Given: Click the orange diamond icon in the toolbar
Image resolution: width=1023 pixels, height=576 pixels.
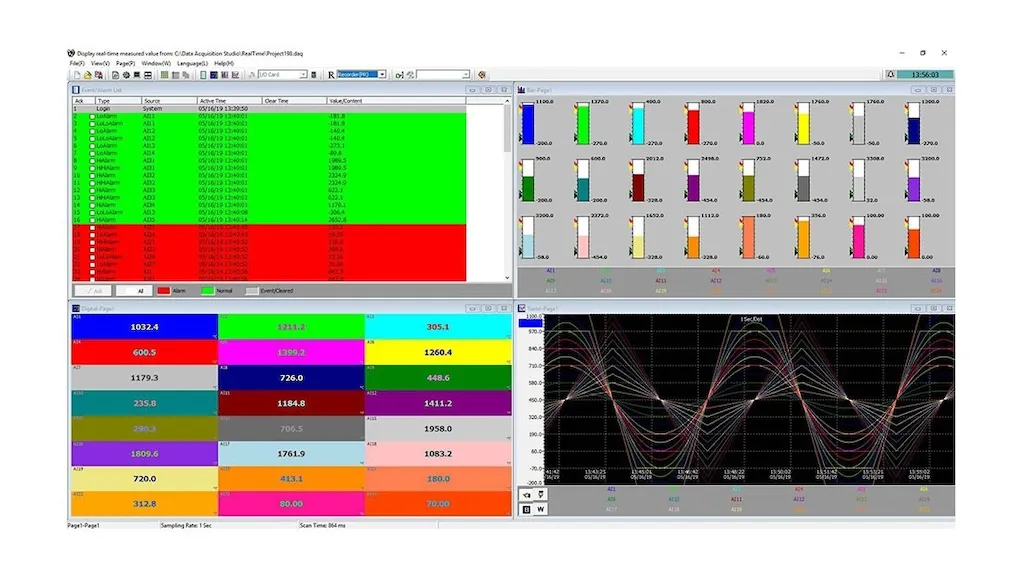Looking at the screenshot, I should coord(481,75).
